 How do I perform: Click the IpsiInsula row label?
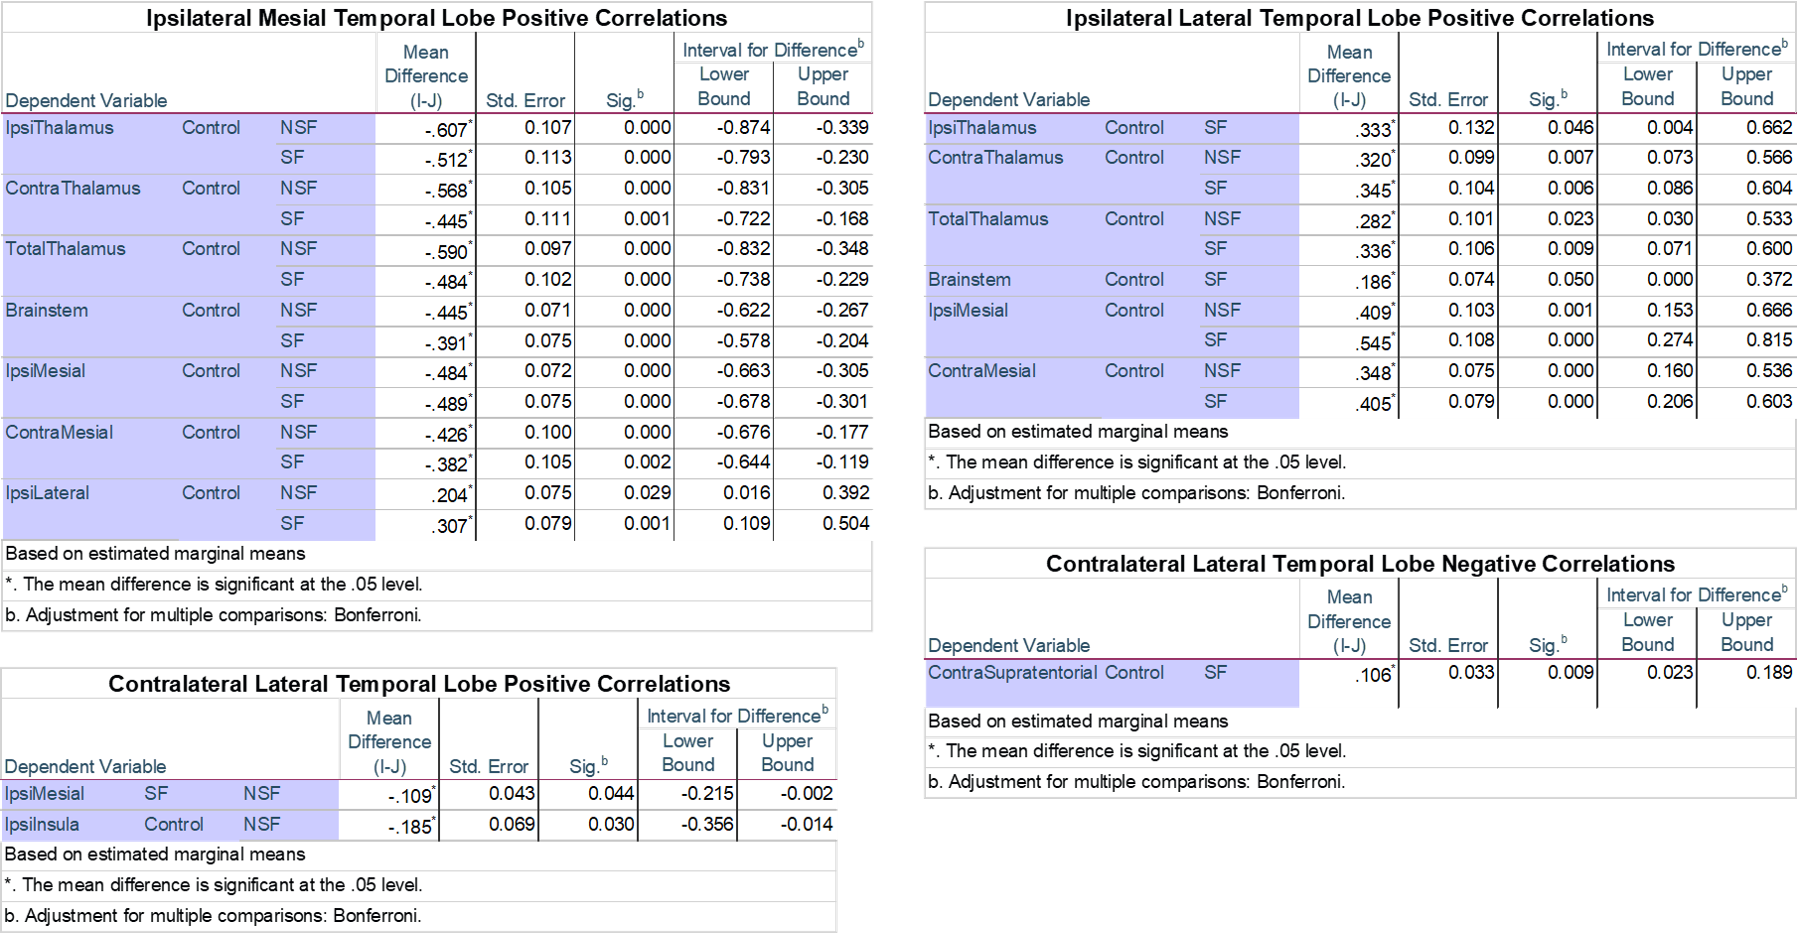pyautogui.click(x=42, y=825)
